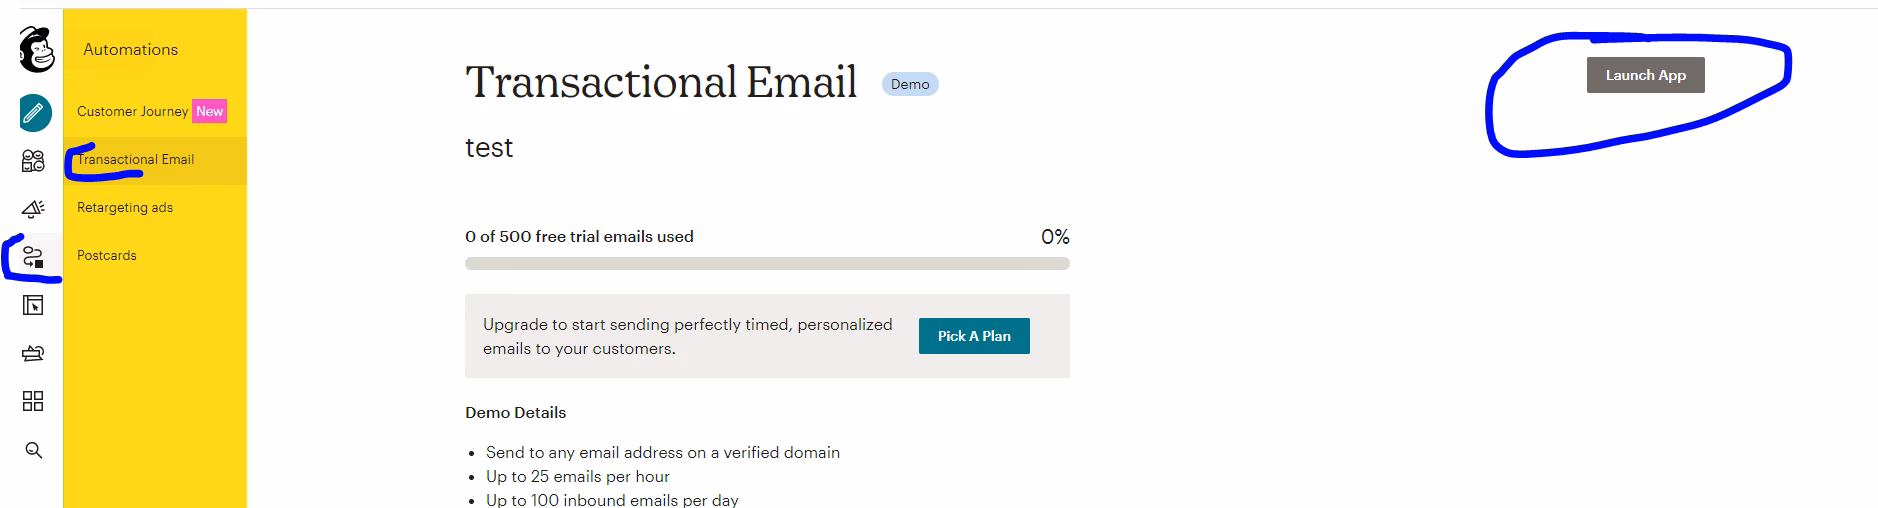
Task: Select Transactional Email in Automations menu
Action: (x=136, y=159)
